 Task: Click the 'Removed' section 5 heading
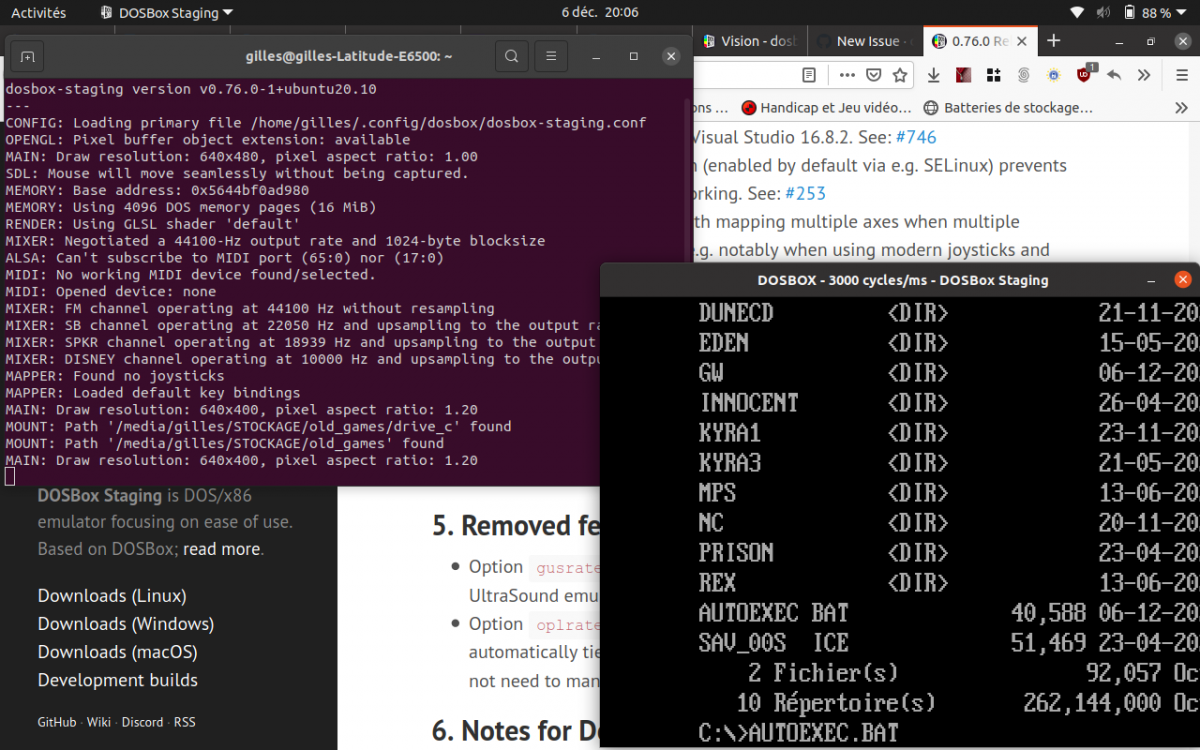coord(516,526)
